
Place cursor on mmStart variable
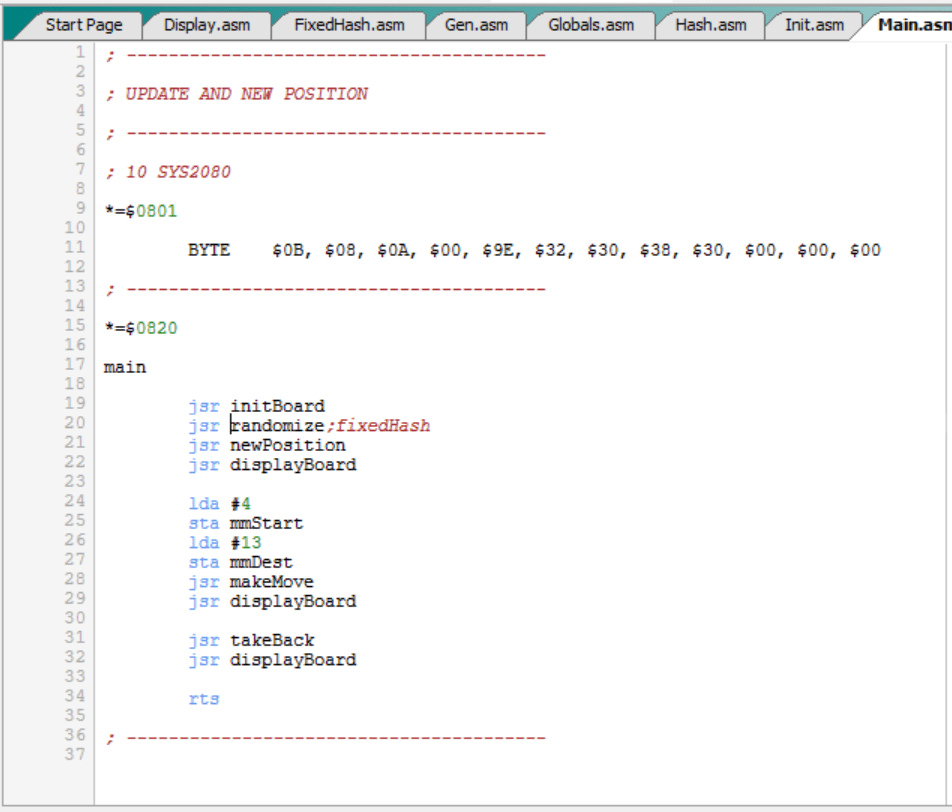tap(266, 524)
